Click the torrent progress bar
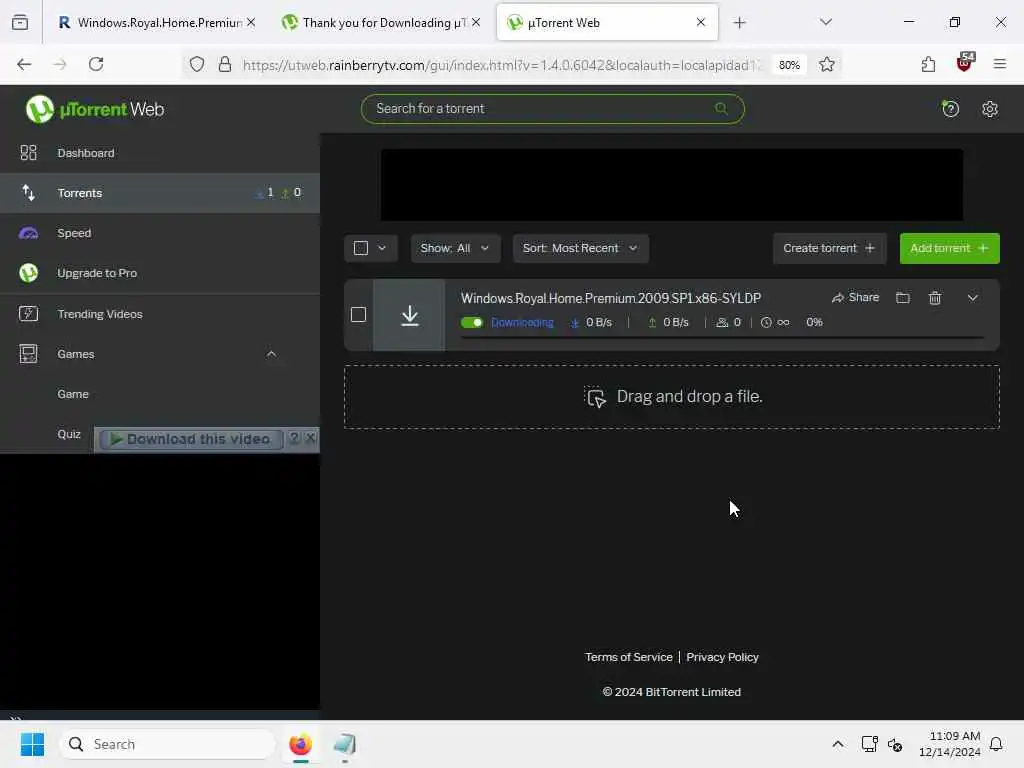The width and height of the screenshot is (1024, 768). point(722,338)
